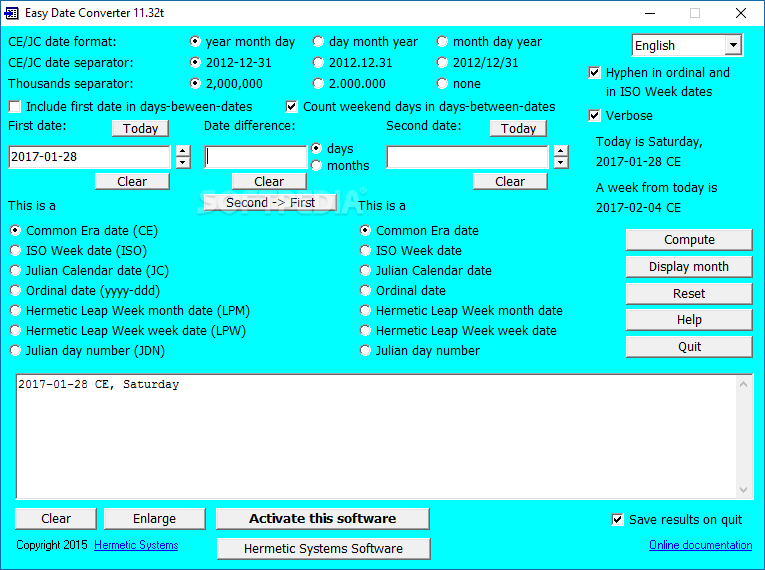The width and height of the screenshot is (765, 570).
Task: Decrement Second date with down spinner arrow
Action: tap(561, 163)
